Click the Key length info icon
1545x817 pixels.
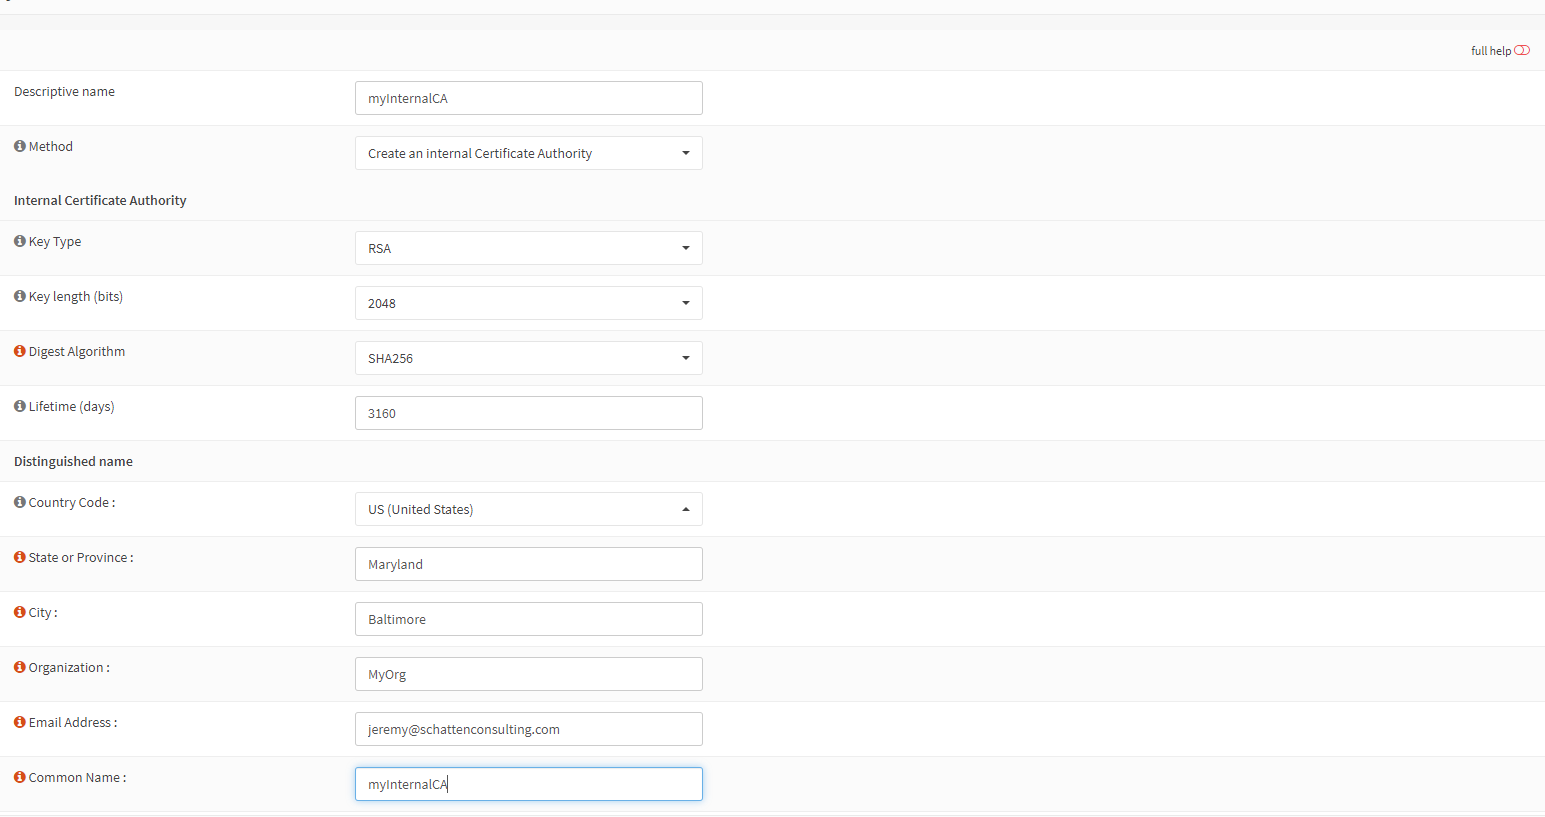click(20, 296)
